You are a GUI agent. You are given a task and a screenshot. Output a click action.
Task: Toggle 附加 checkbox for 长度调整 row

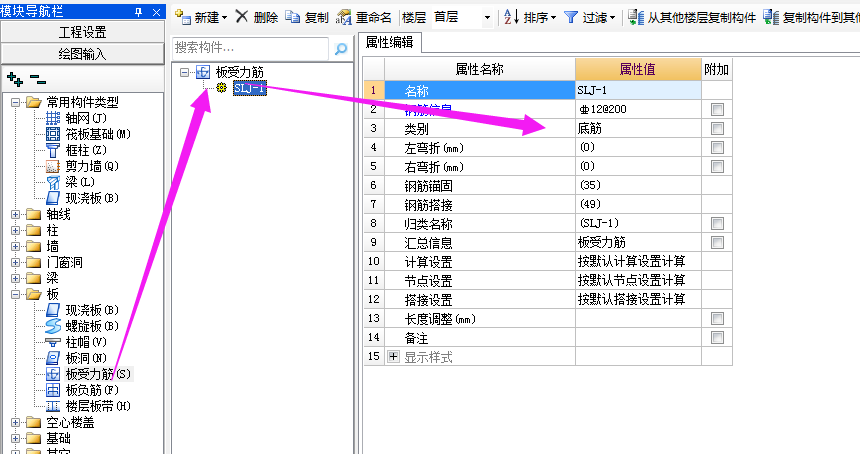point(717,319)
